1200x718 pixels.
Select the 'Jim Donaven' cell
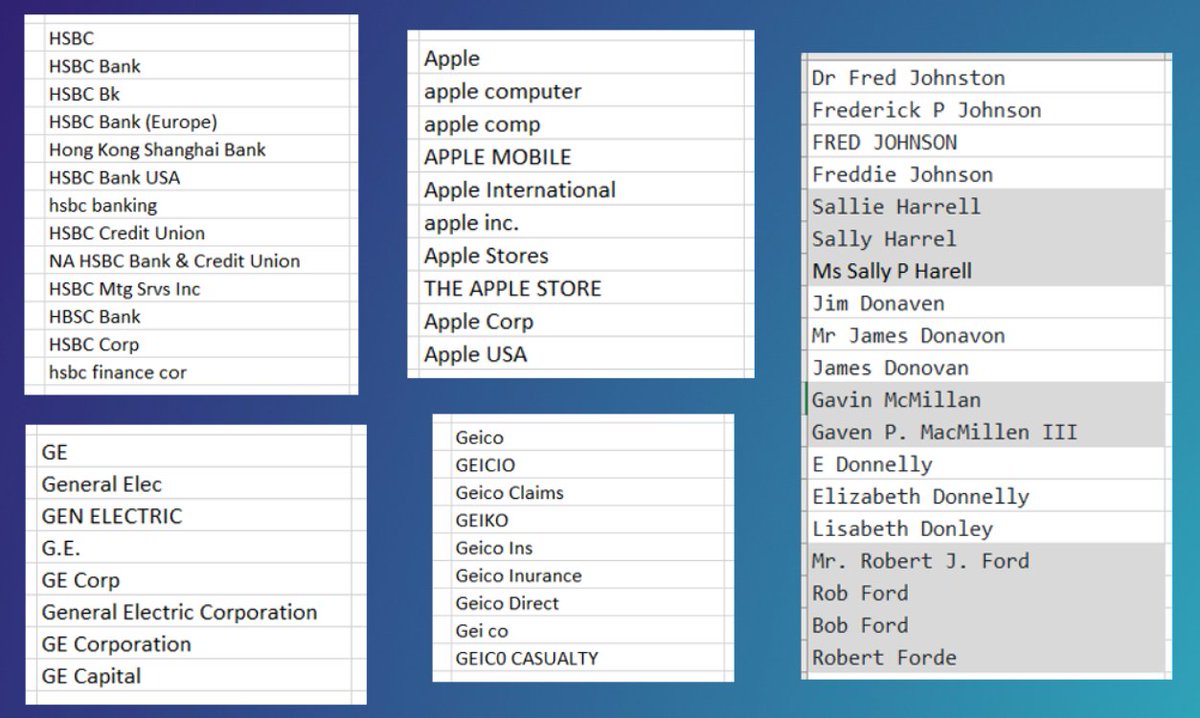(x=986, y=303)
